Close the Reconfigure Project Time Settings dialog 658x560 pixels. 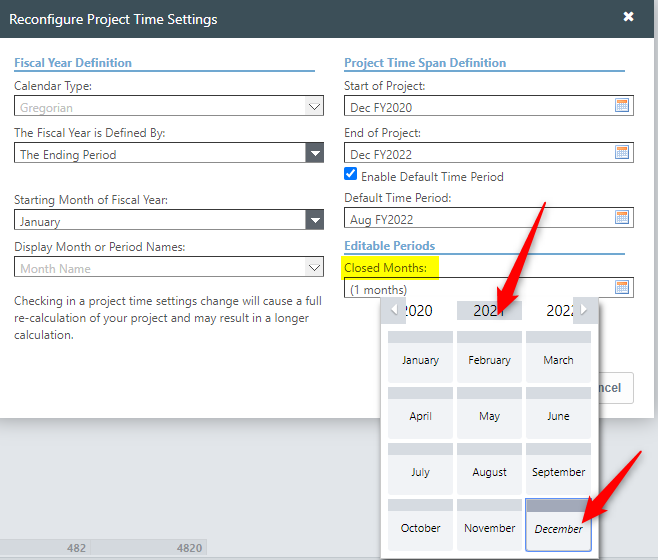(628, 17)
